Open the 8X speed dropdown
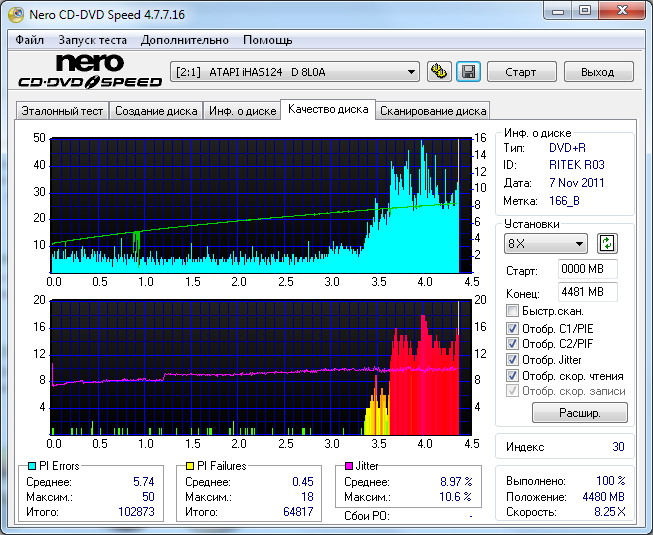Image resolution: width=653 pixels, height=535 pixels. point(546,244)
